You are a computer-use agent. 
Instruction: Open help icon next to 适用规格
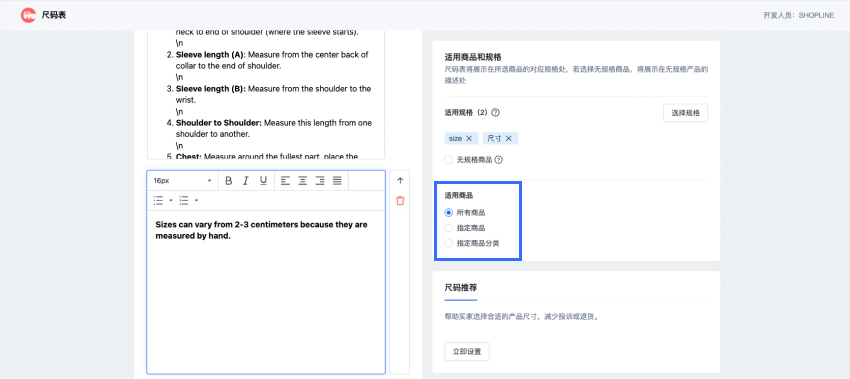tap(495, 113)
